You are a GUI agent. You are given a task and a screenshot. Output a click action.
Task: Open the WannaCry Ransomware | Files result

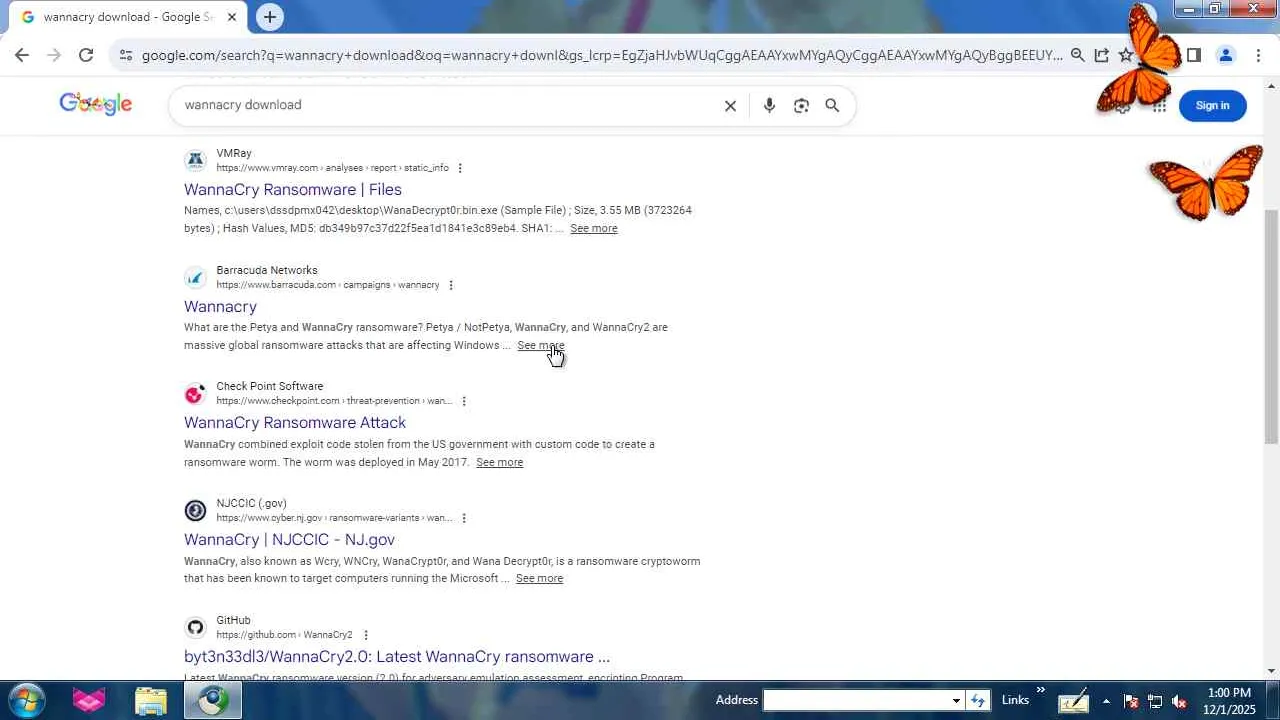[293, 189]
